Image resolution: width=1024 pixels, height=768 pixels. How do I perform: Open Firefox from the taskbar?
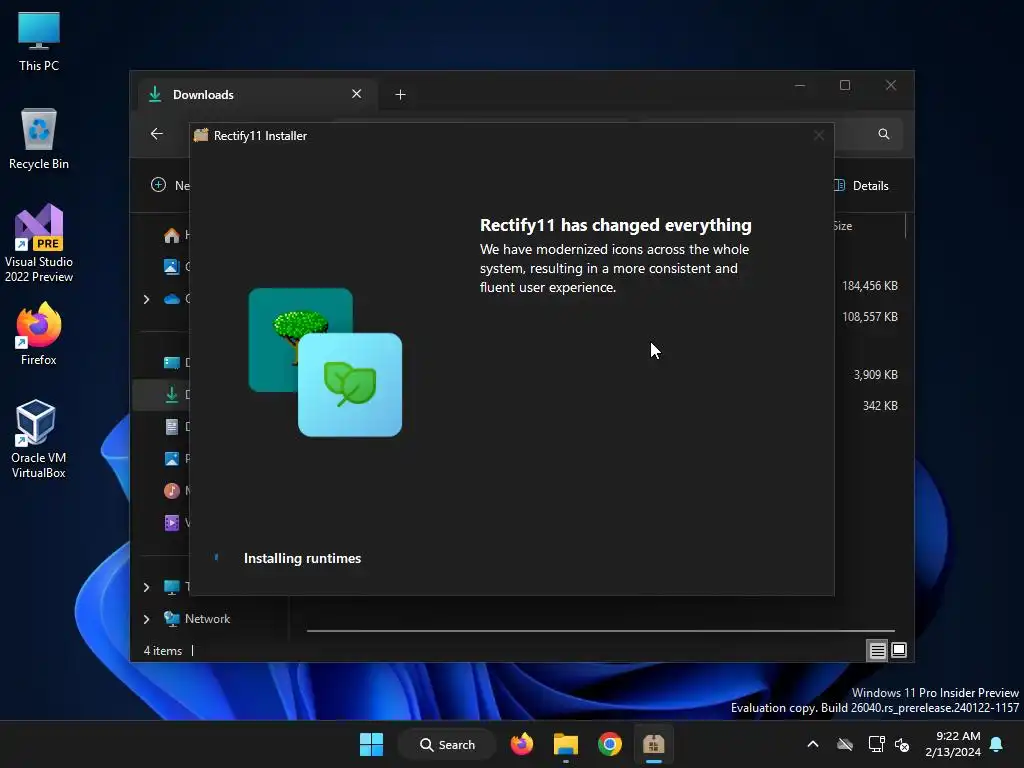522,744
